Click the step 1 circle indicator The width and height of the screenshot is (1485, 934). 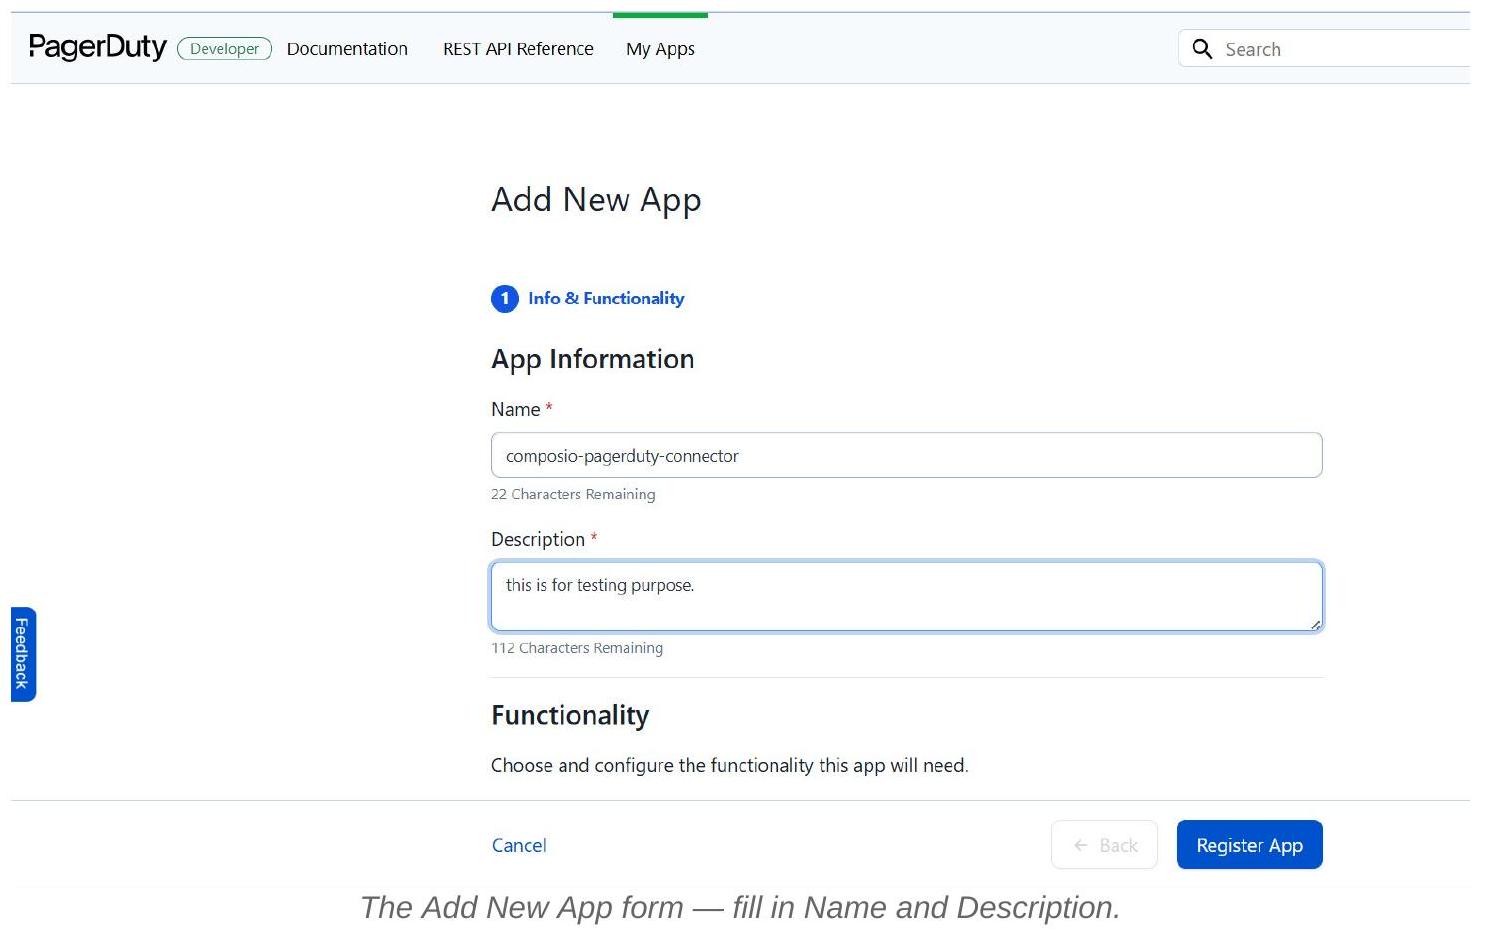pos(505,298)
